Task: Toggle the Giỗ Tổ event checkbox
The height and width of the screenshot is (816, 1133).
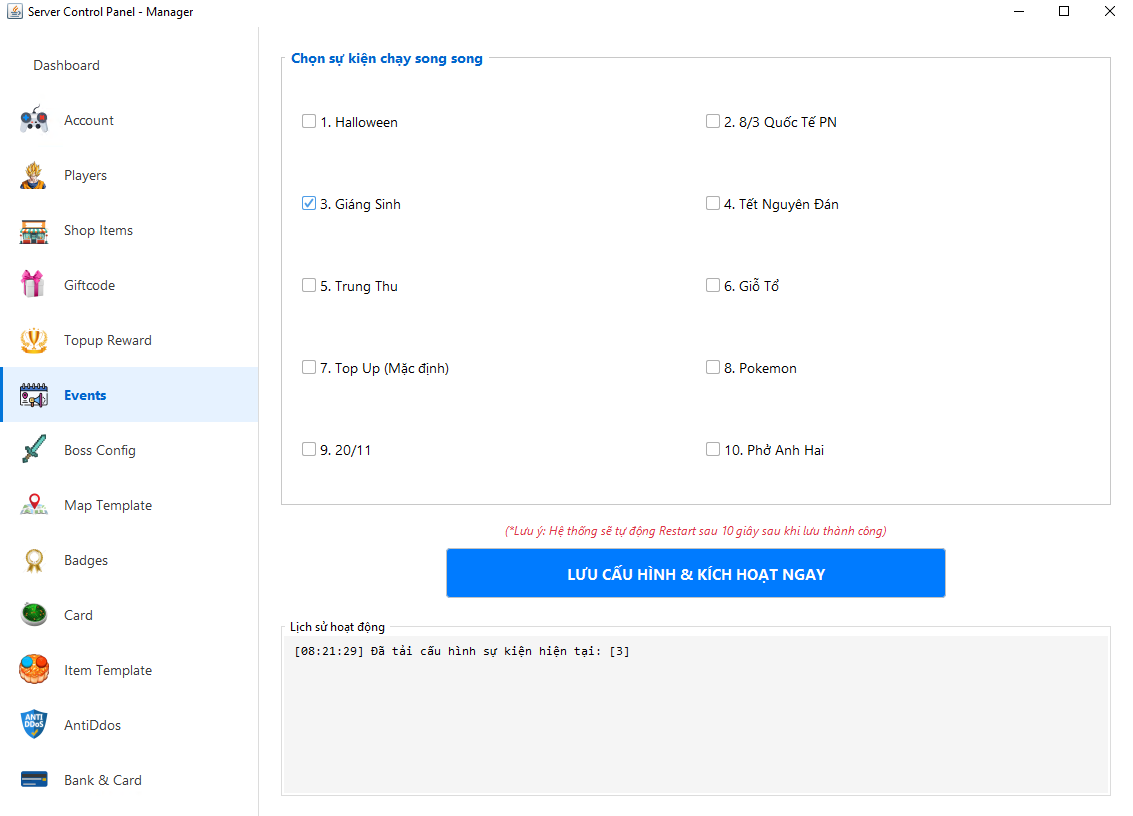Action: pos(712,285)
